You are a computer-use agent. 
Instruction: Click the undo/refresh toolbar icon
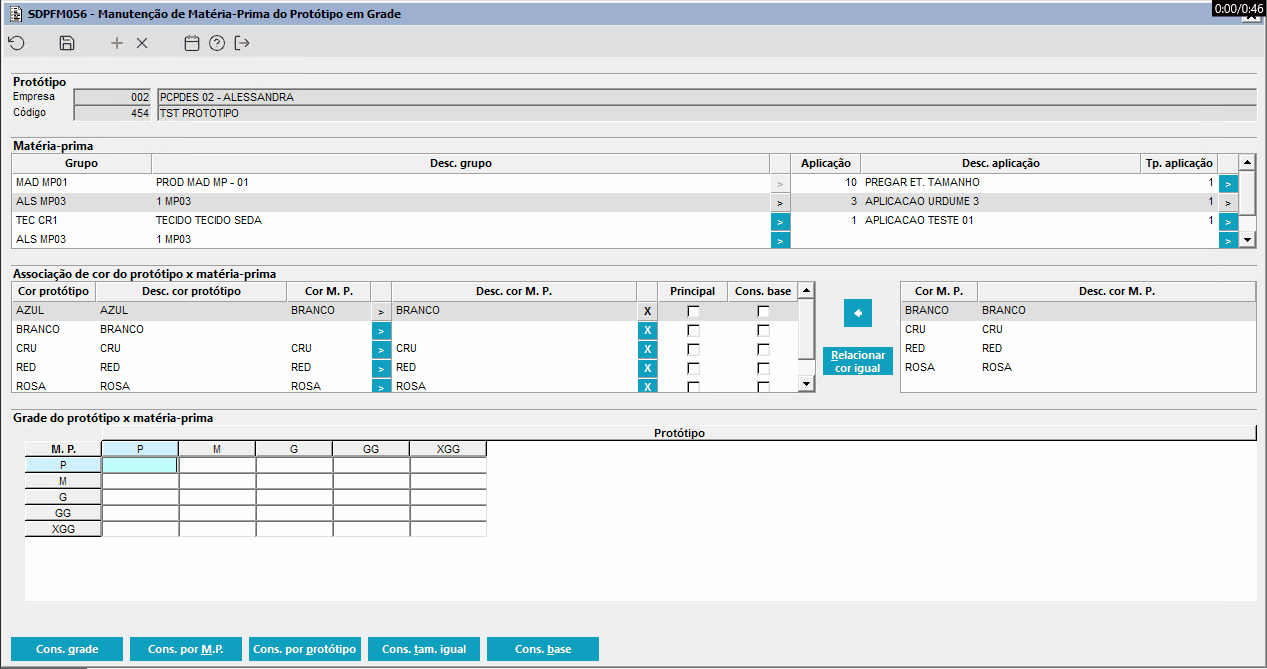(x=16, y=43)
